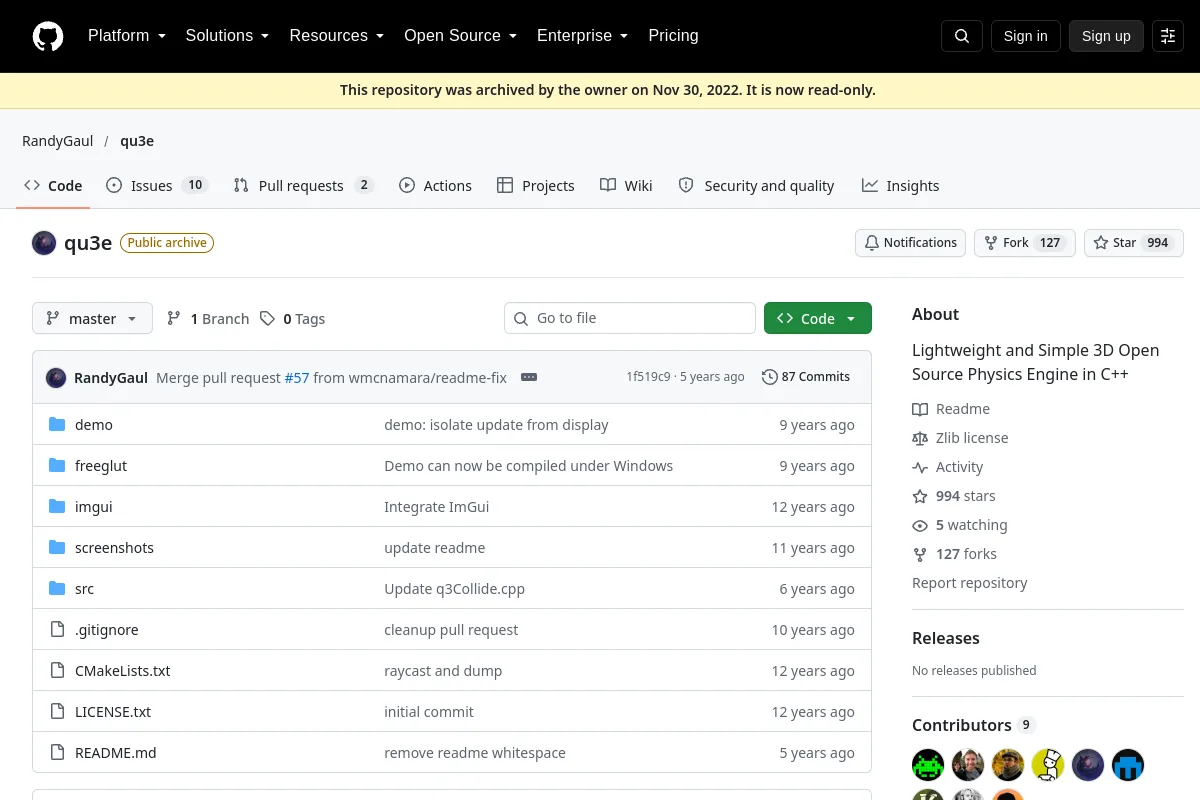This screenshot has width=1200, height=800.
Task: Open the src folder icon
Action: (57, 589)
